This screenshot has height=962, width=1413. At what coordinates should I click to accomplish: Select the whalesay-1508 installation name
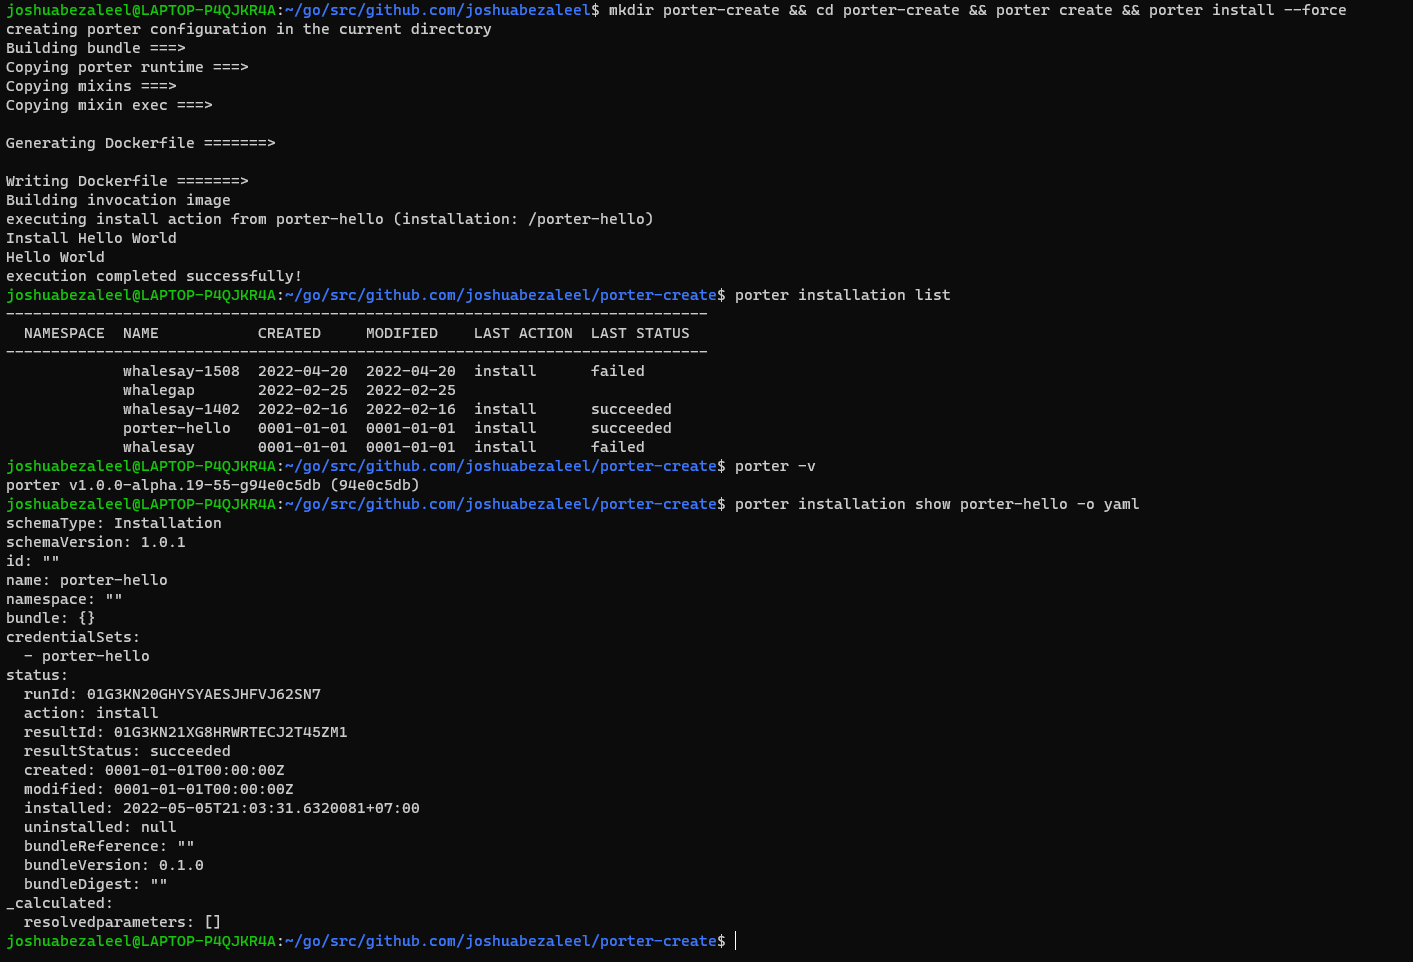[181, 370]
